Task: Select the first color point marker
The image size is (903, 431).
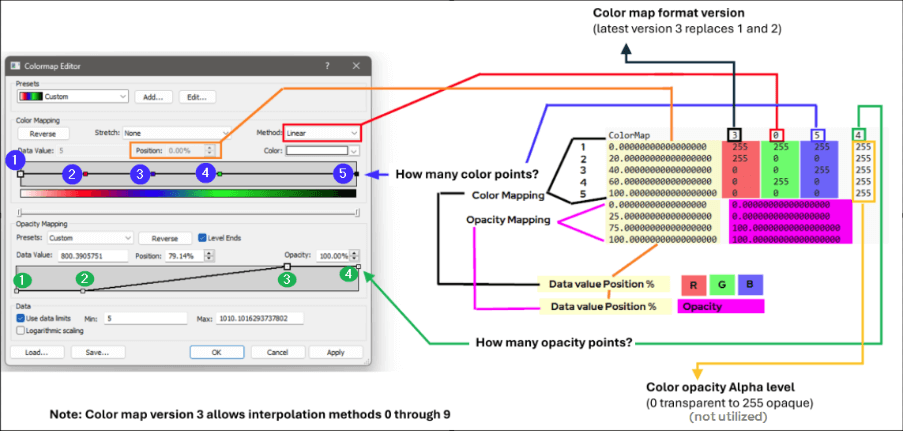Action: coord(21,174)
